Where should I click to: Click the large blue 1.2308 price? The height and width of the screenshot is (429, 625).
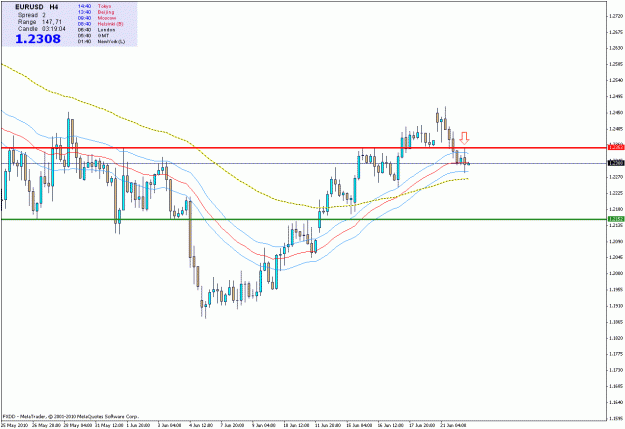click(x=38, y=39)
